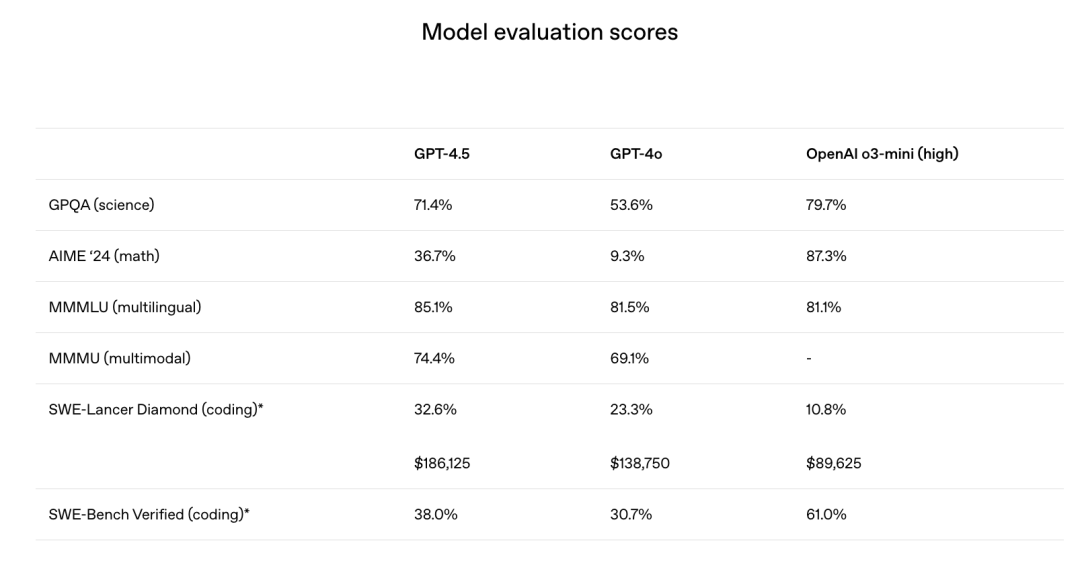Viewport: 1080px width, 580px height.
Task: Click the SWE-Lancer Diamond (coding)* row label
Action: (x=156, y=409)
